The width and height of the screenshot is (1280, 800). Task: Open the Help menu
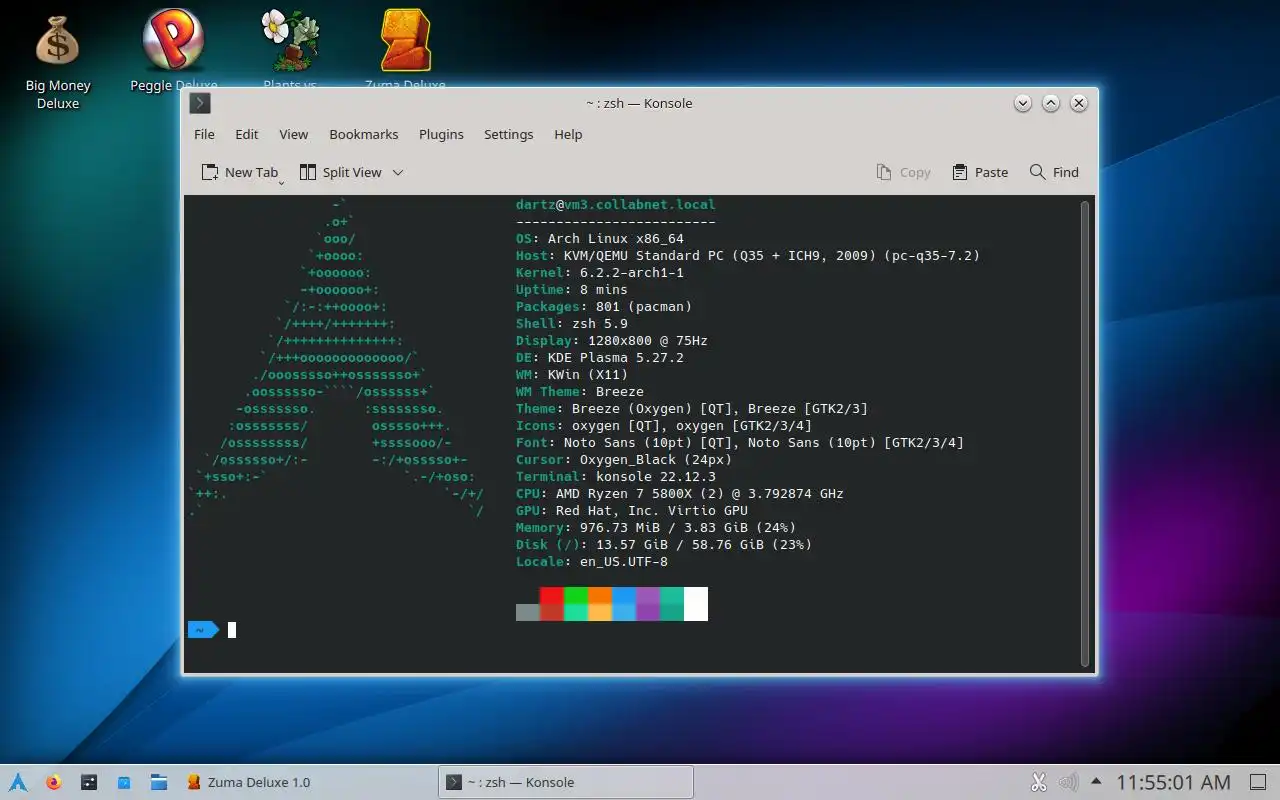pos(568,134)
